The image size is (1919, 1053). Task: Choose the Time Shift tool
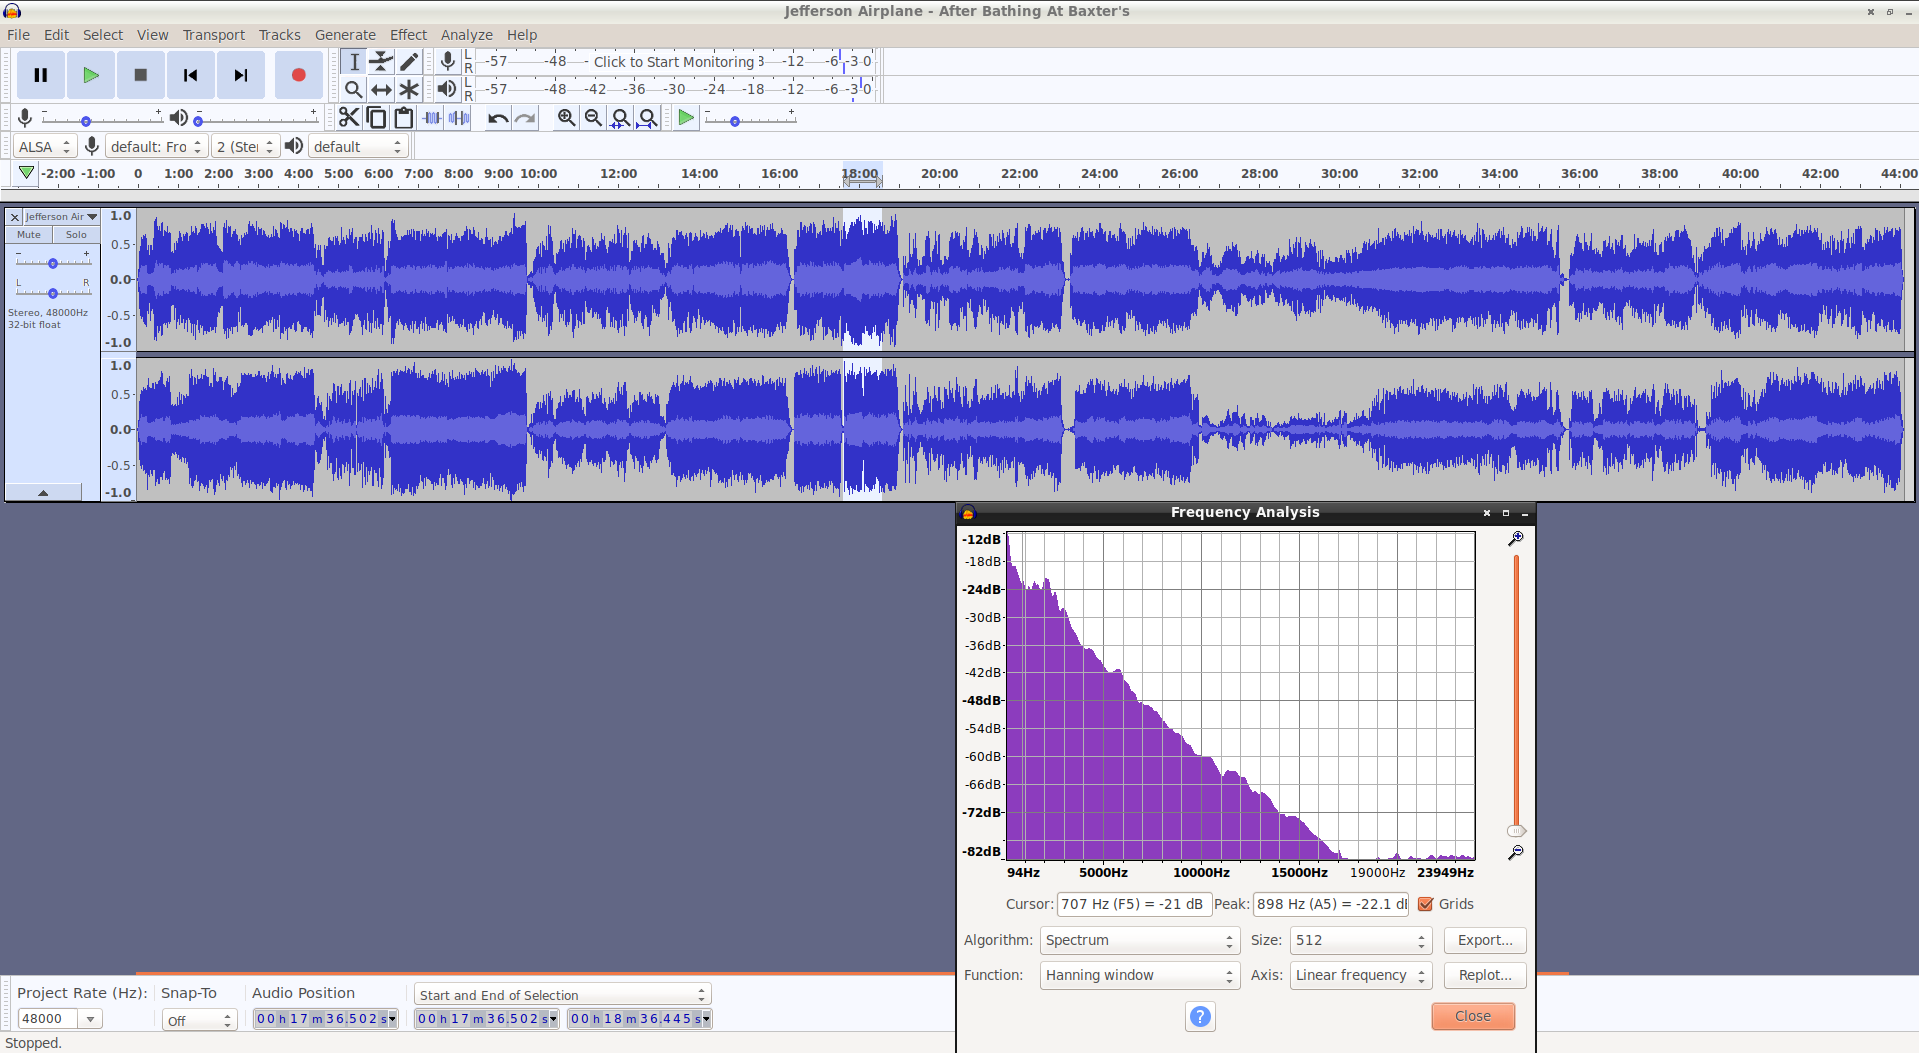pyautogui.click(x=381, y=89)
